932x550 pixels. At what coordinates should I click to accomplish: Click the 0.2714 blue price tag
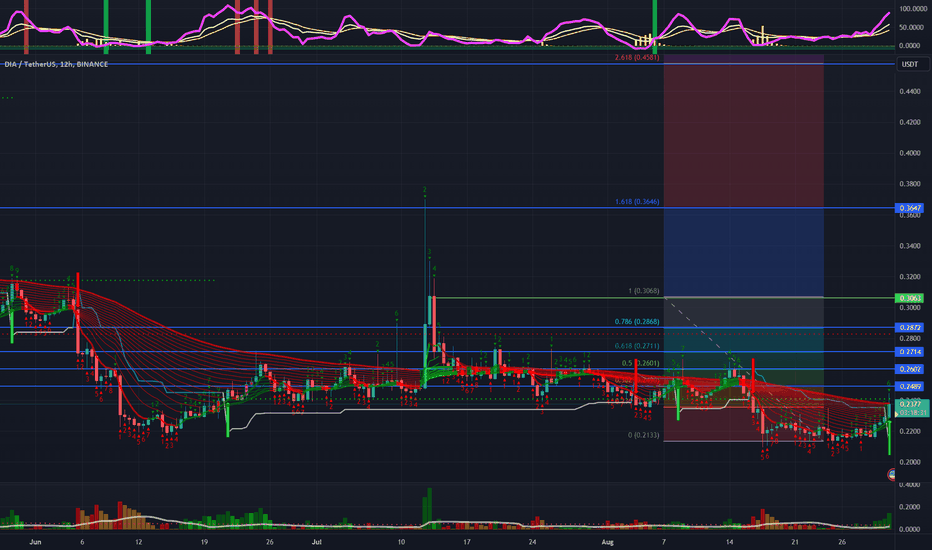(x=909, y=352)
